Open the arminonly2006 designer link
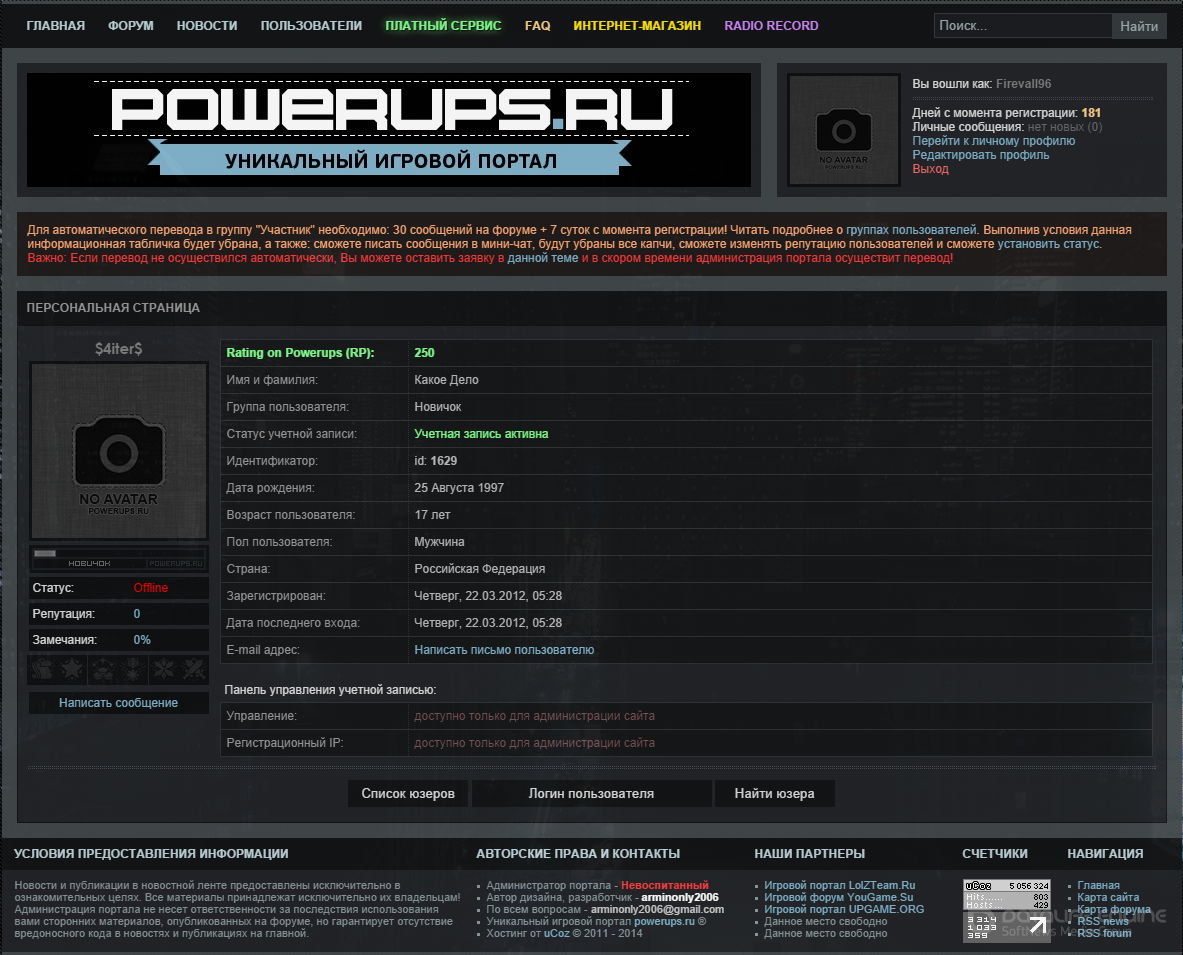1183x955 pixels. (680, 898)
